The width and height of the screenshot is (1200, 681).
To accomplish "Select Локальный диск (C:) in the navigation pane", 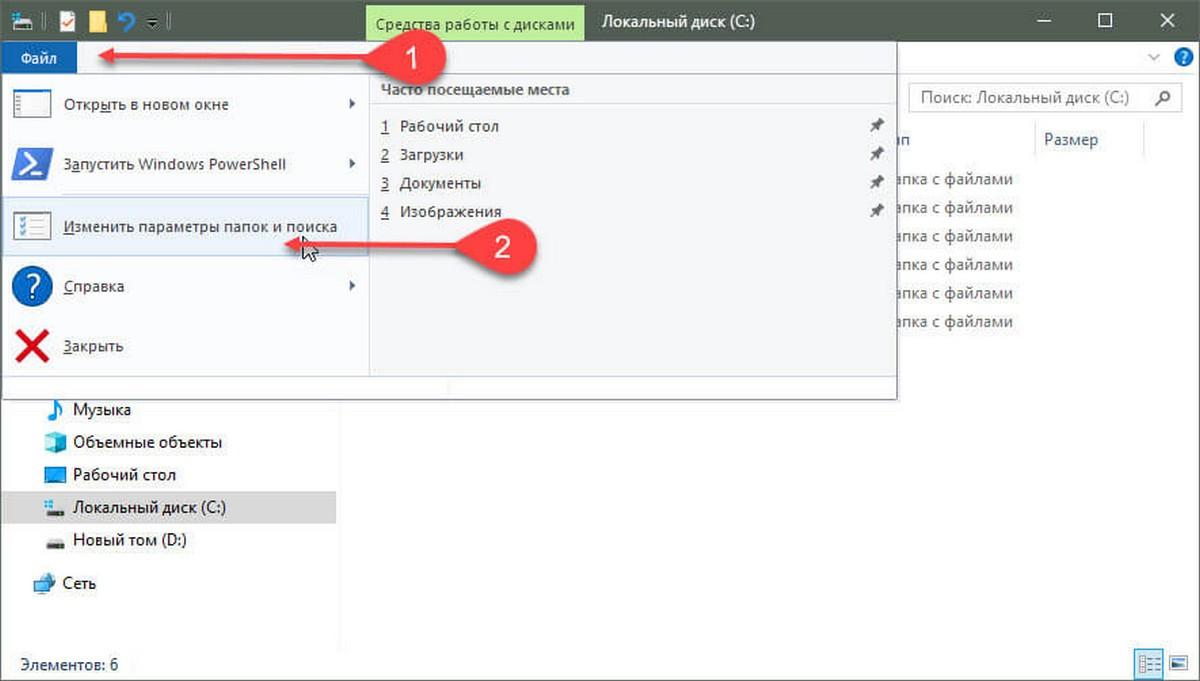I will coord(149,508).
